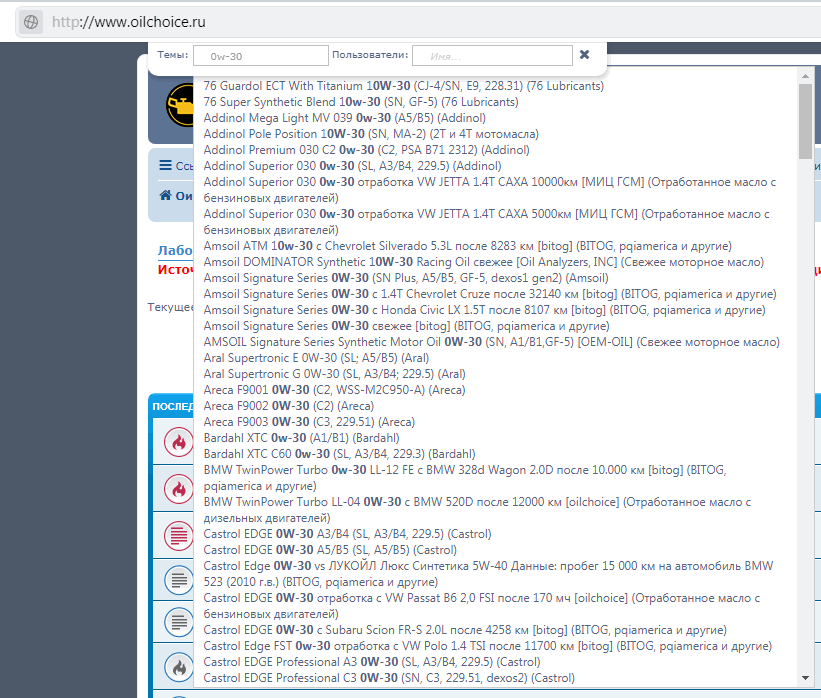Screen dimensions: 821x698
Task: Open Castrol EDGE 0W-30 A3/B4
Action: click(348, 534)
